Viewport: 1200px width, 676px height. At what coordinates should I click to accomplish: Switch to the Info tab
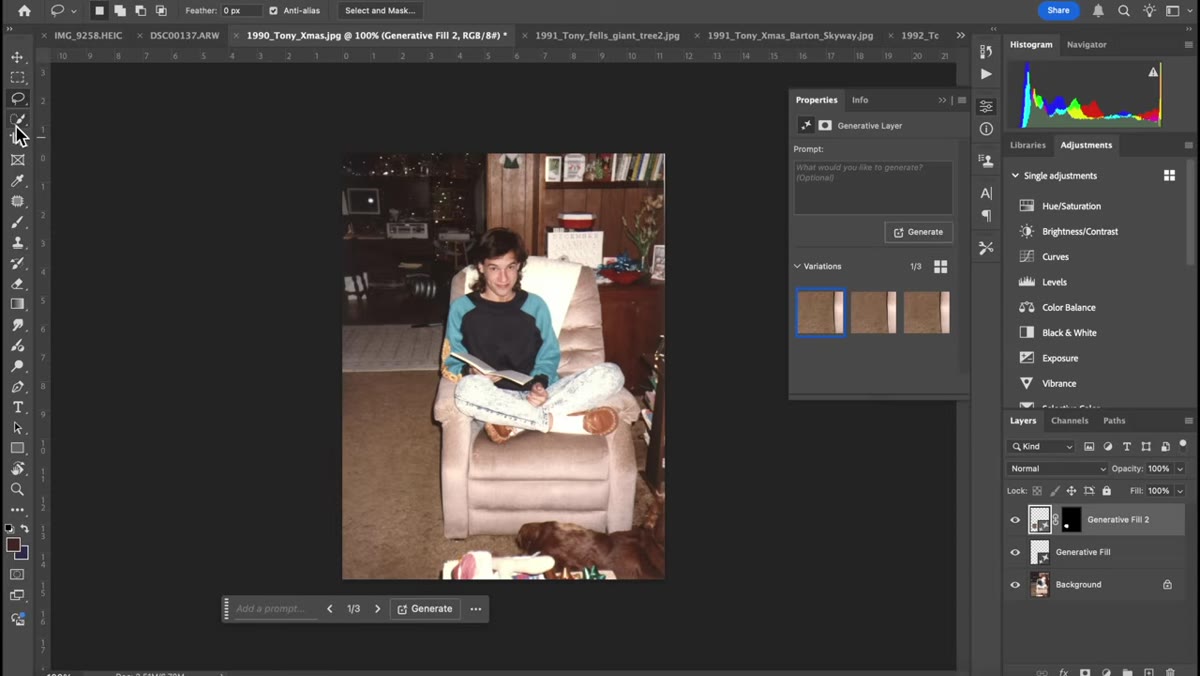click(x=860, y=100)
